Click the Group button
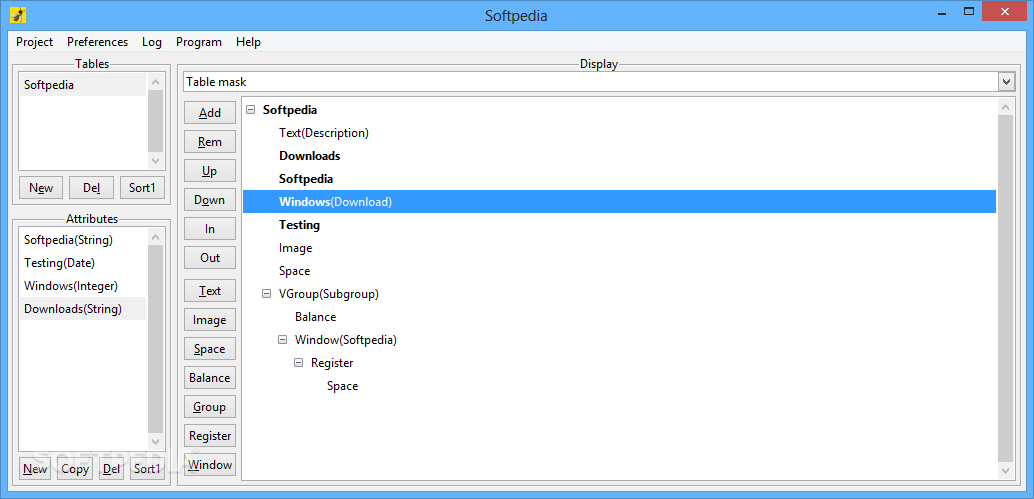This screenshot has width=1034, height=499. tap(210, 407)
